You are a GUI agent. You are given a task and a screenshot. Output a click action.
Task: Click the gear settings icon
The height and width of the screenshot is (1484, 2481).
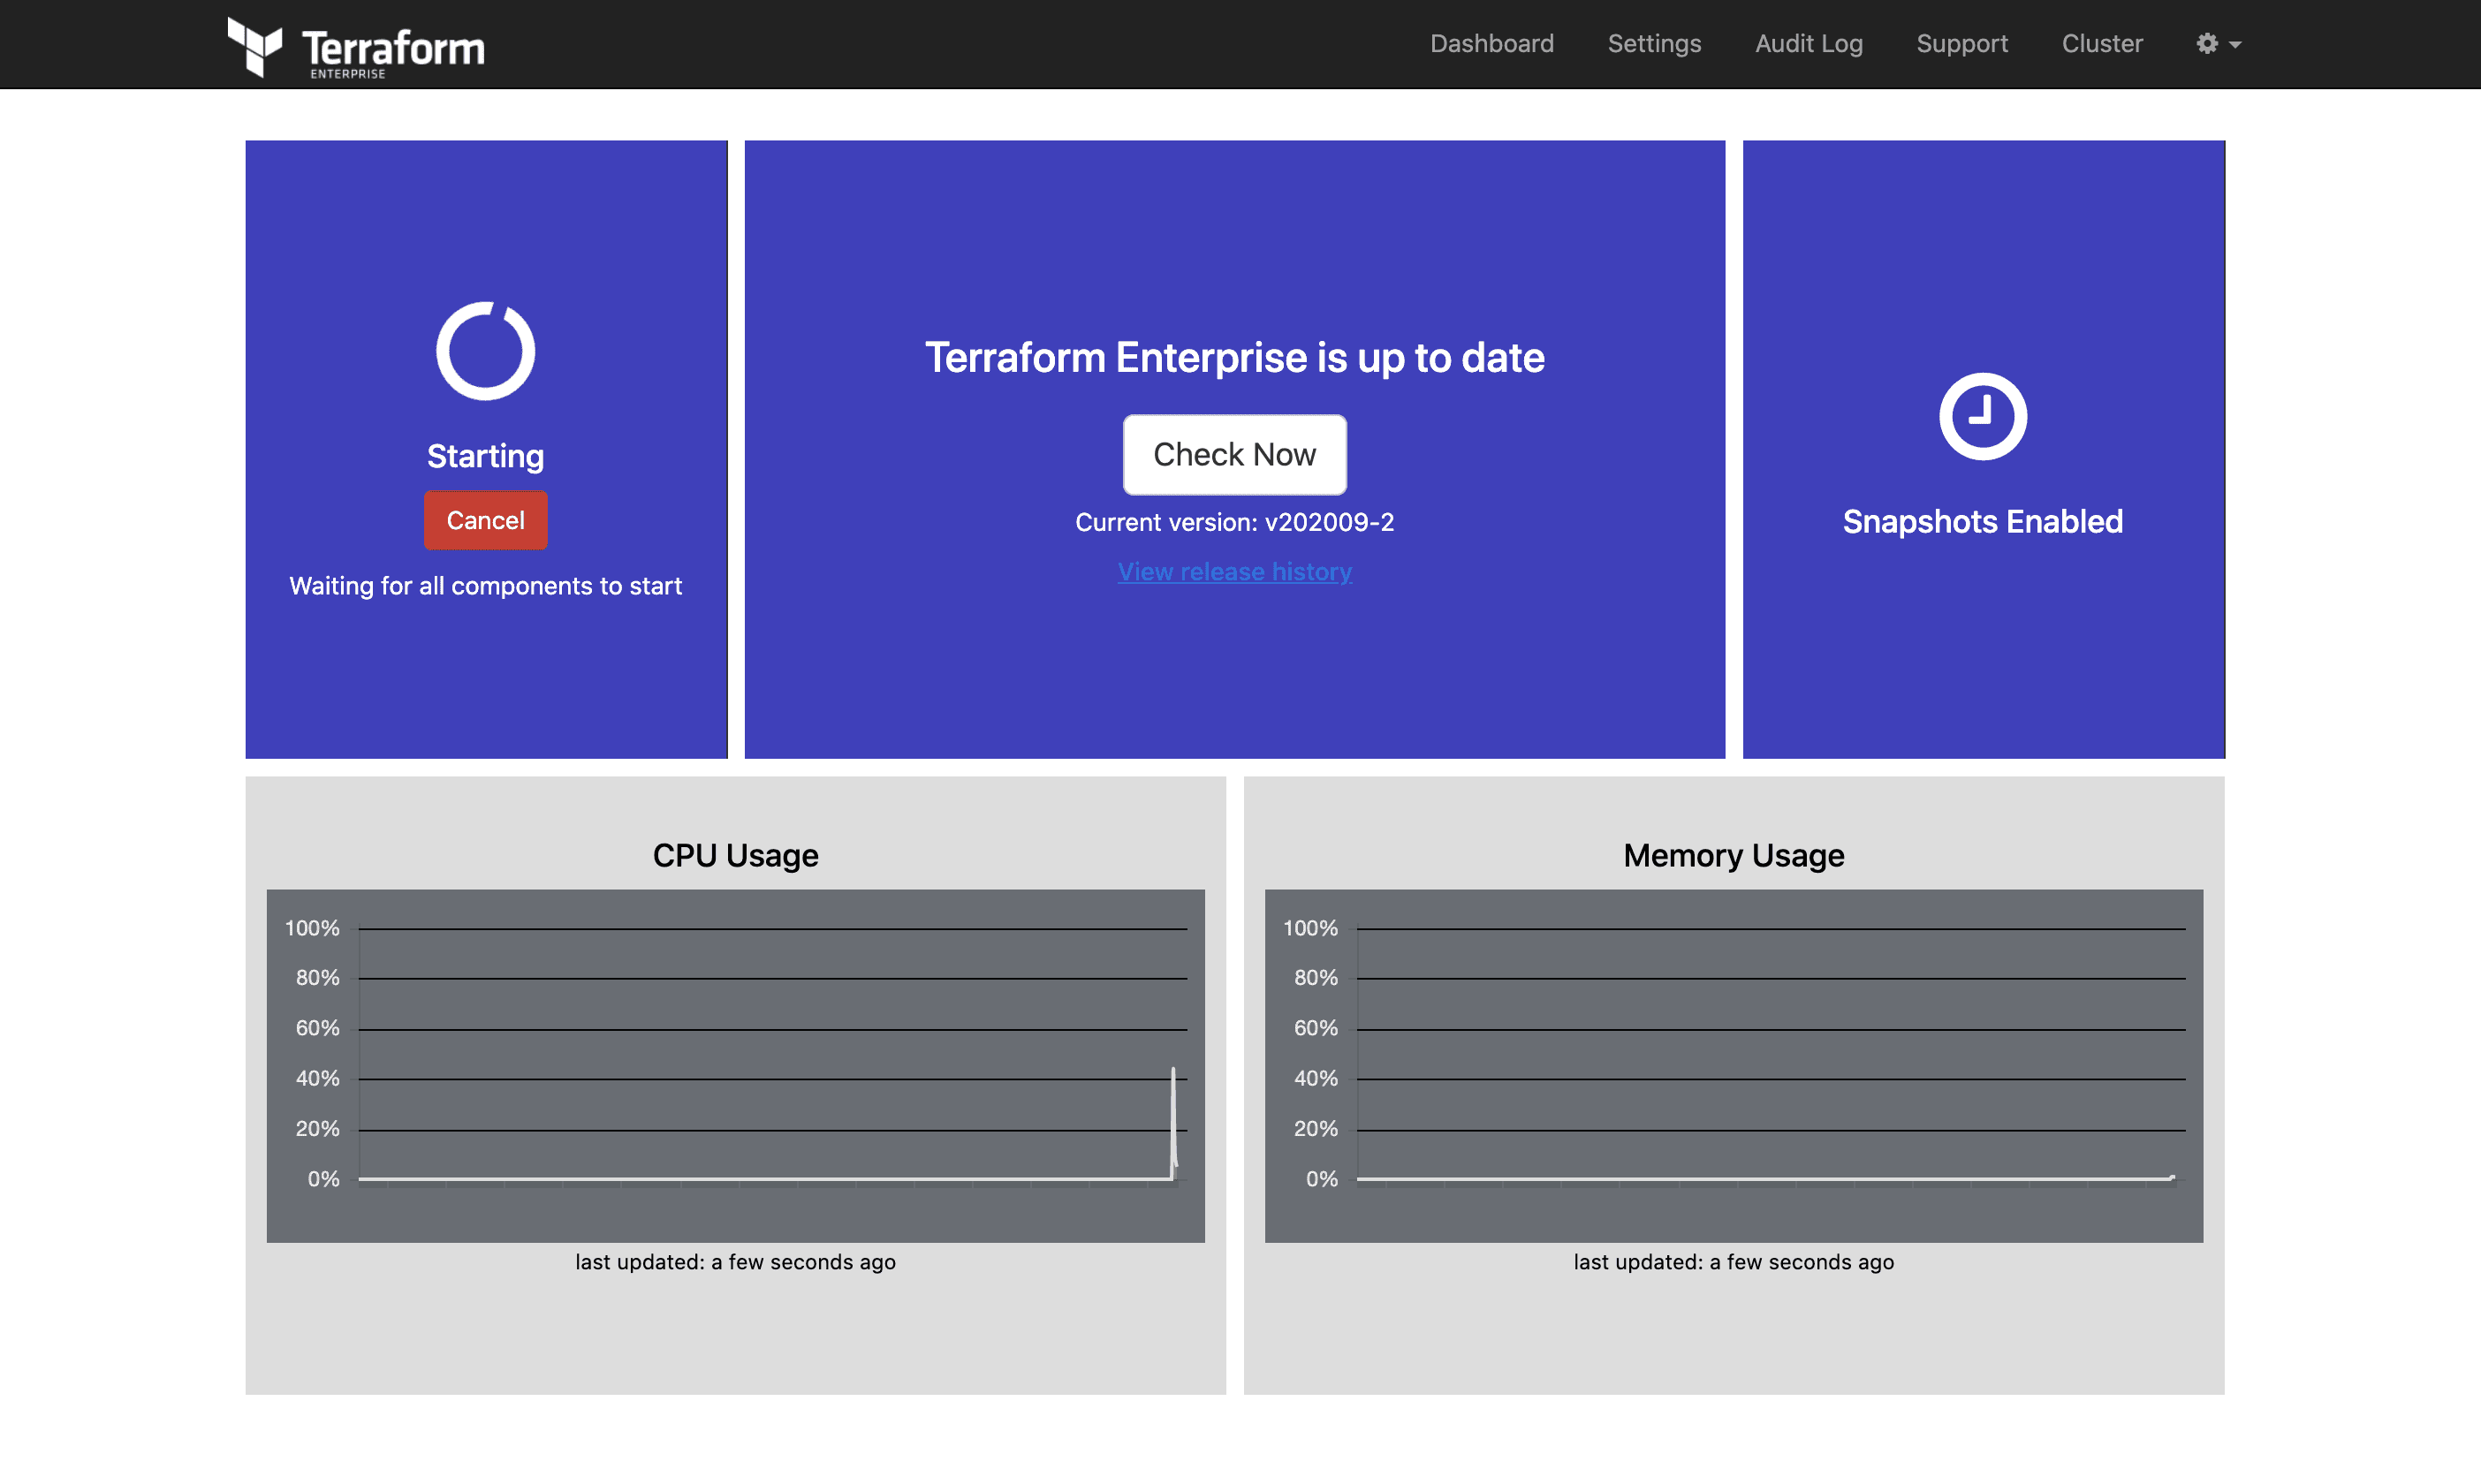click(2206, 44)
